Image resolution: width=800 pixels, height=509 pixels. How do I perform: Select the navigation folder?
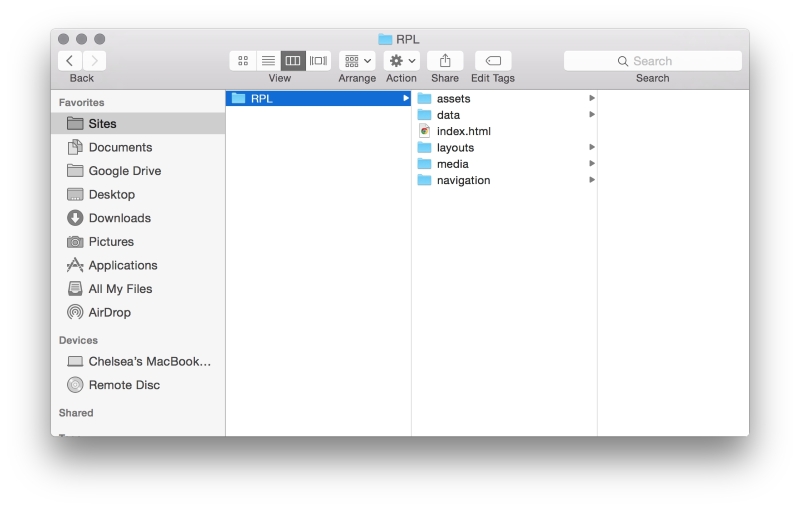(504, 180)
